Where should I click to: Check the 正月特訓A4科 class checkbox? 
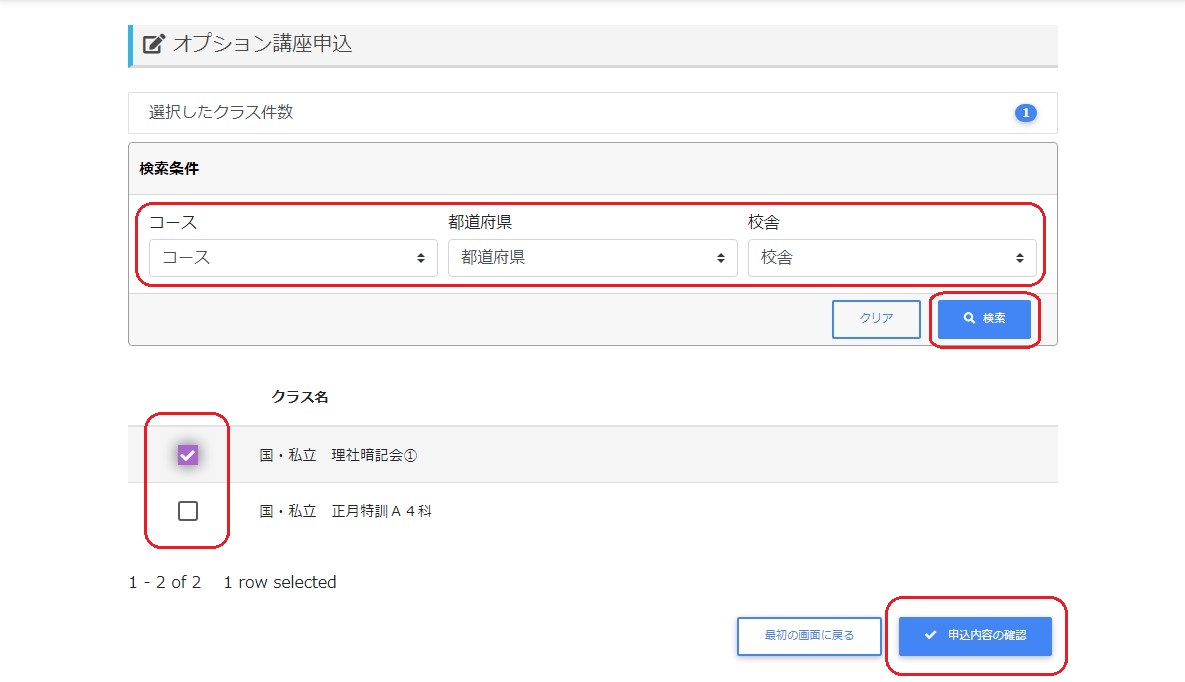pyautogui.click(x=188, y=511)
